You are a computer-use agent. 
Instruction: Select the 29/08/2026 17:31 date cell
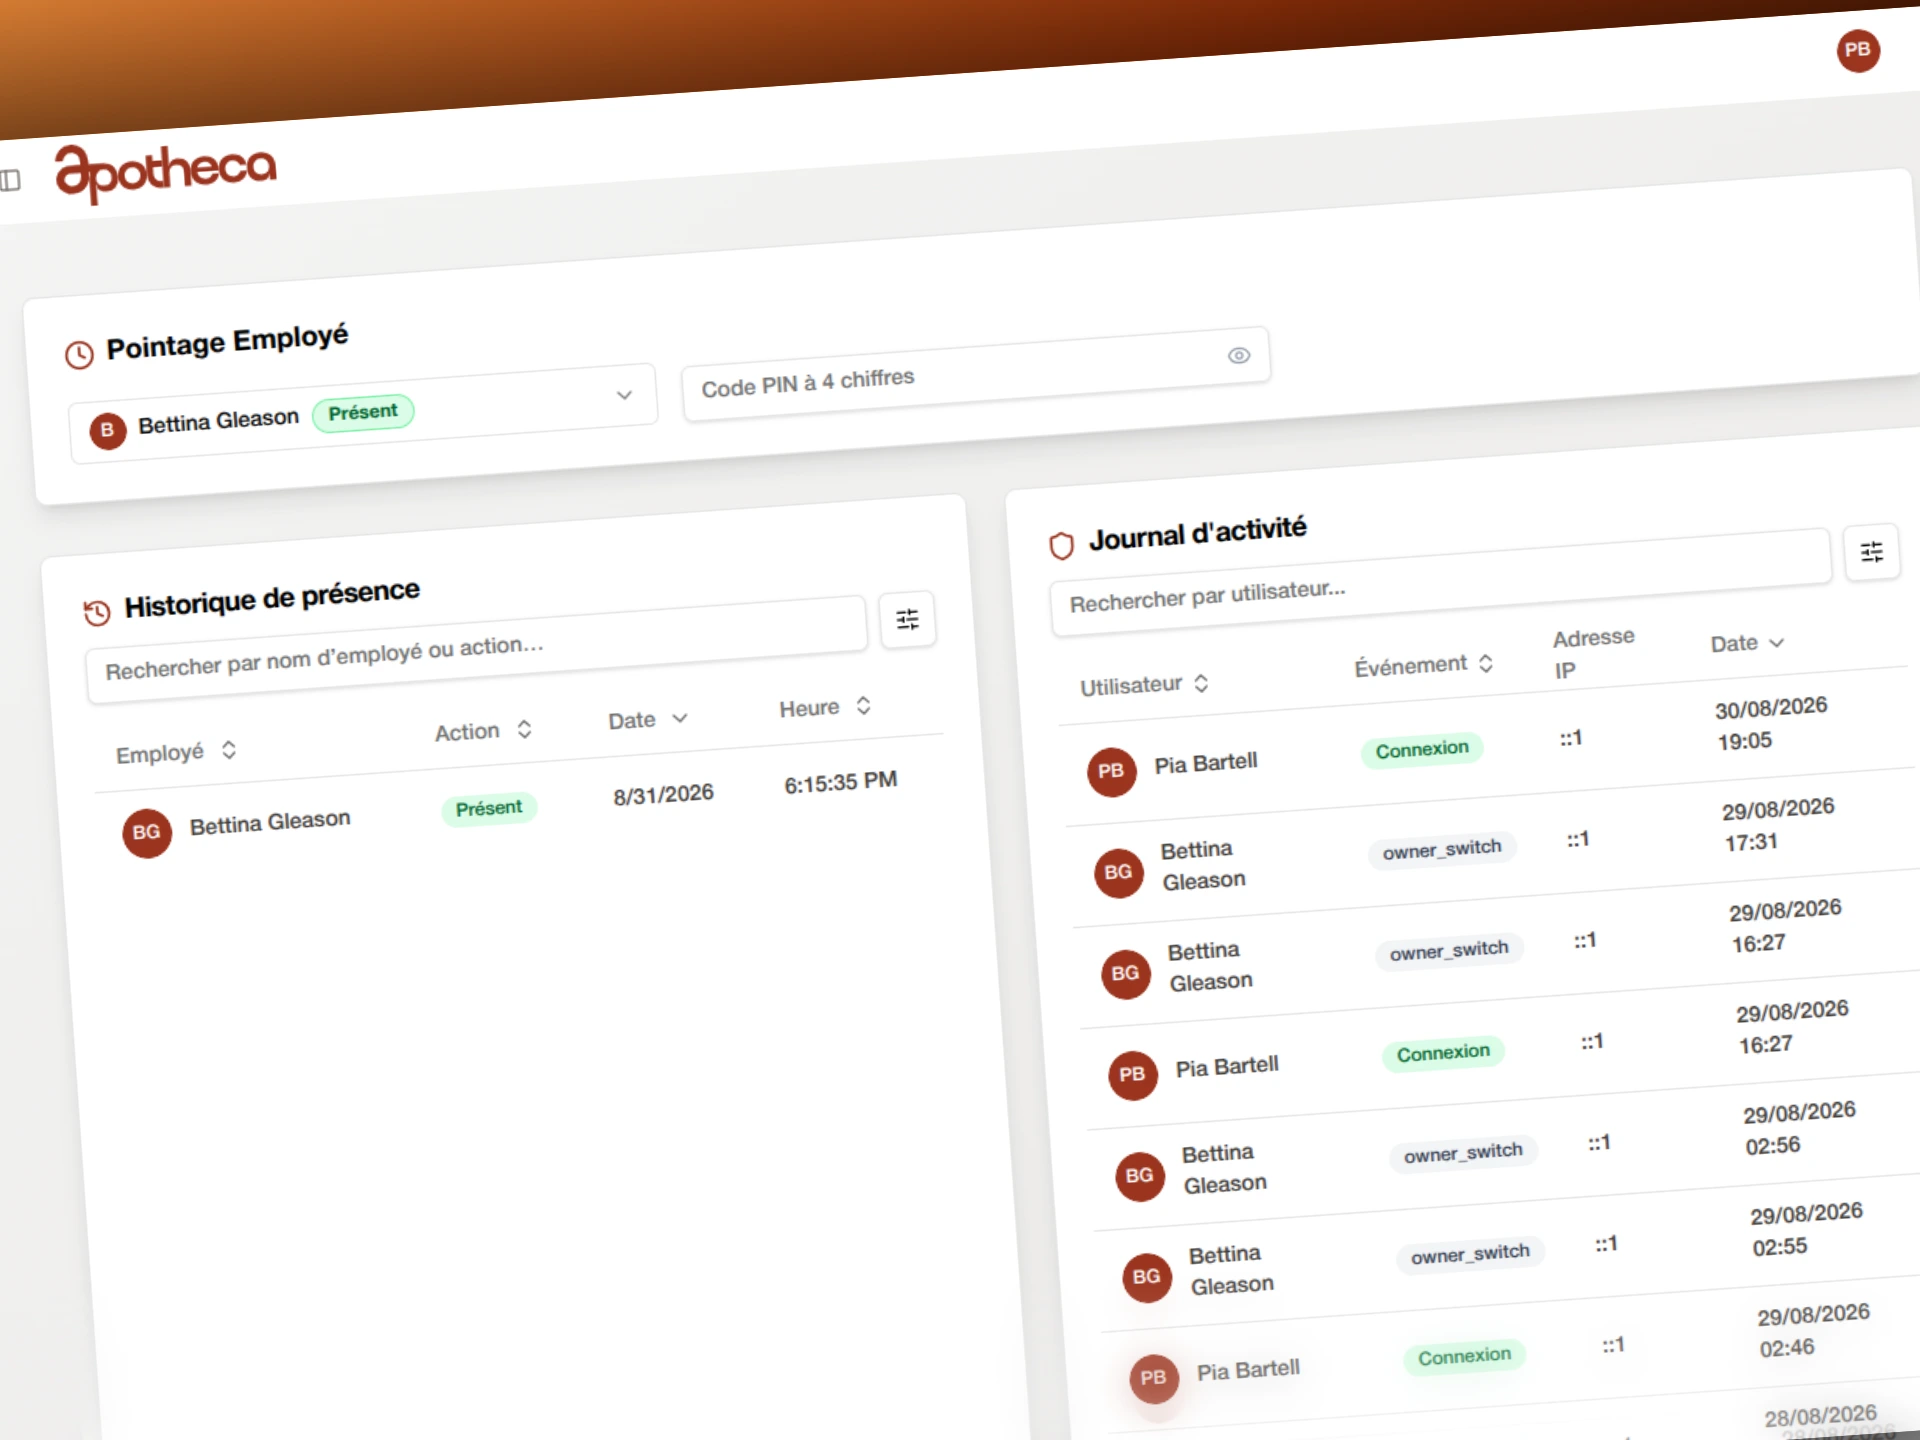coord(1778,825)
